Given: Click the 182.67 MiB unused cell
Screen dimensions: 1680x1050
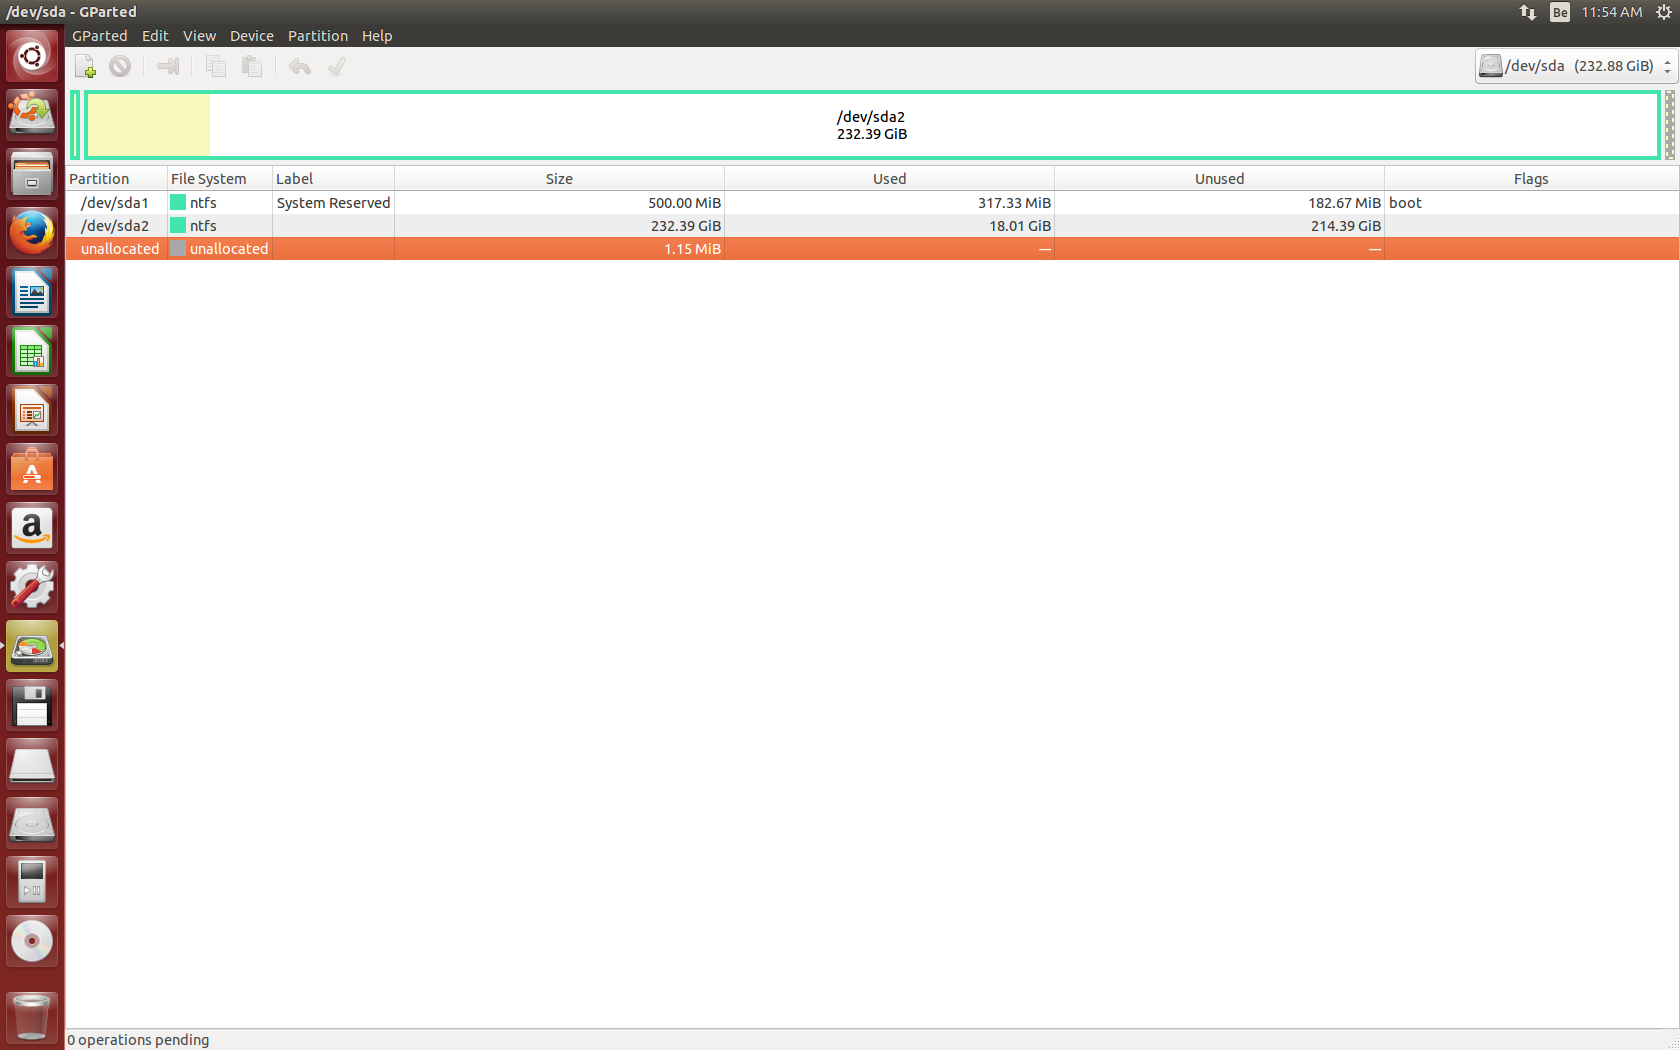Looking at the screenshot, I should coord(1219,203).
